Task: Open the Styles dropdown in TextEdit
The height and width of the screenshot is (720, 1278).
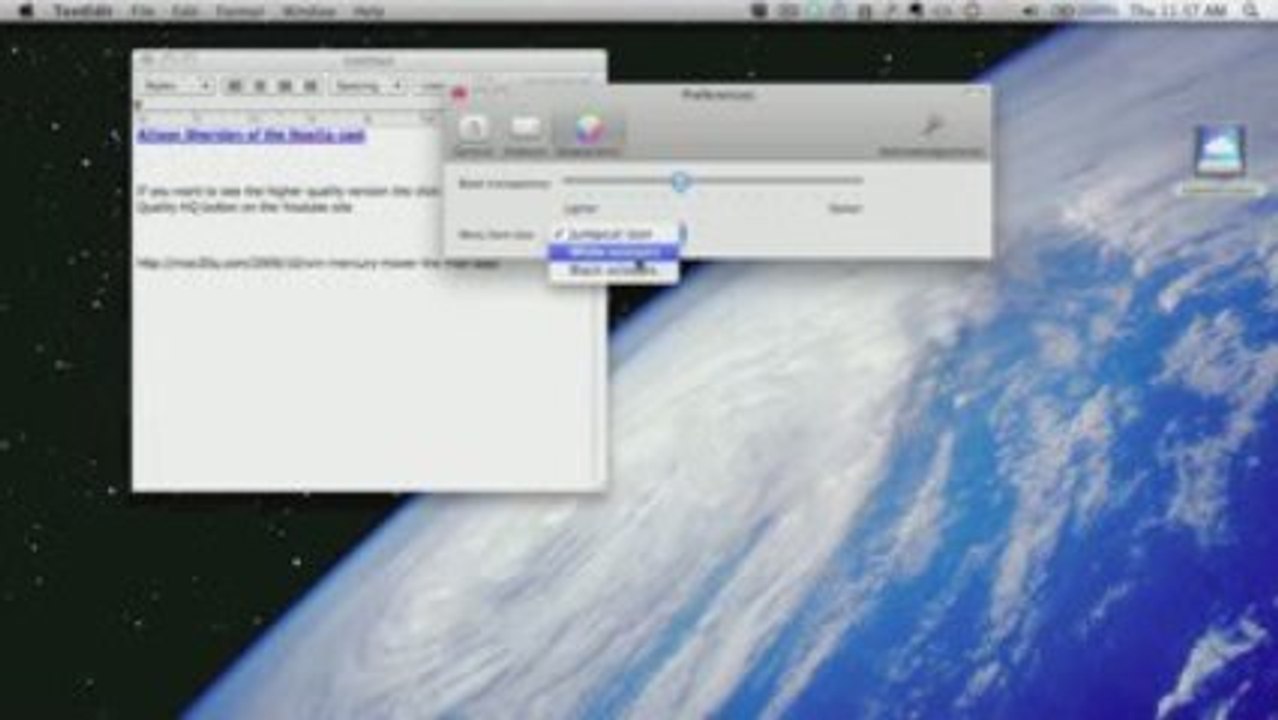Action: pyautogui.click(x=177, y=86)
